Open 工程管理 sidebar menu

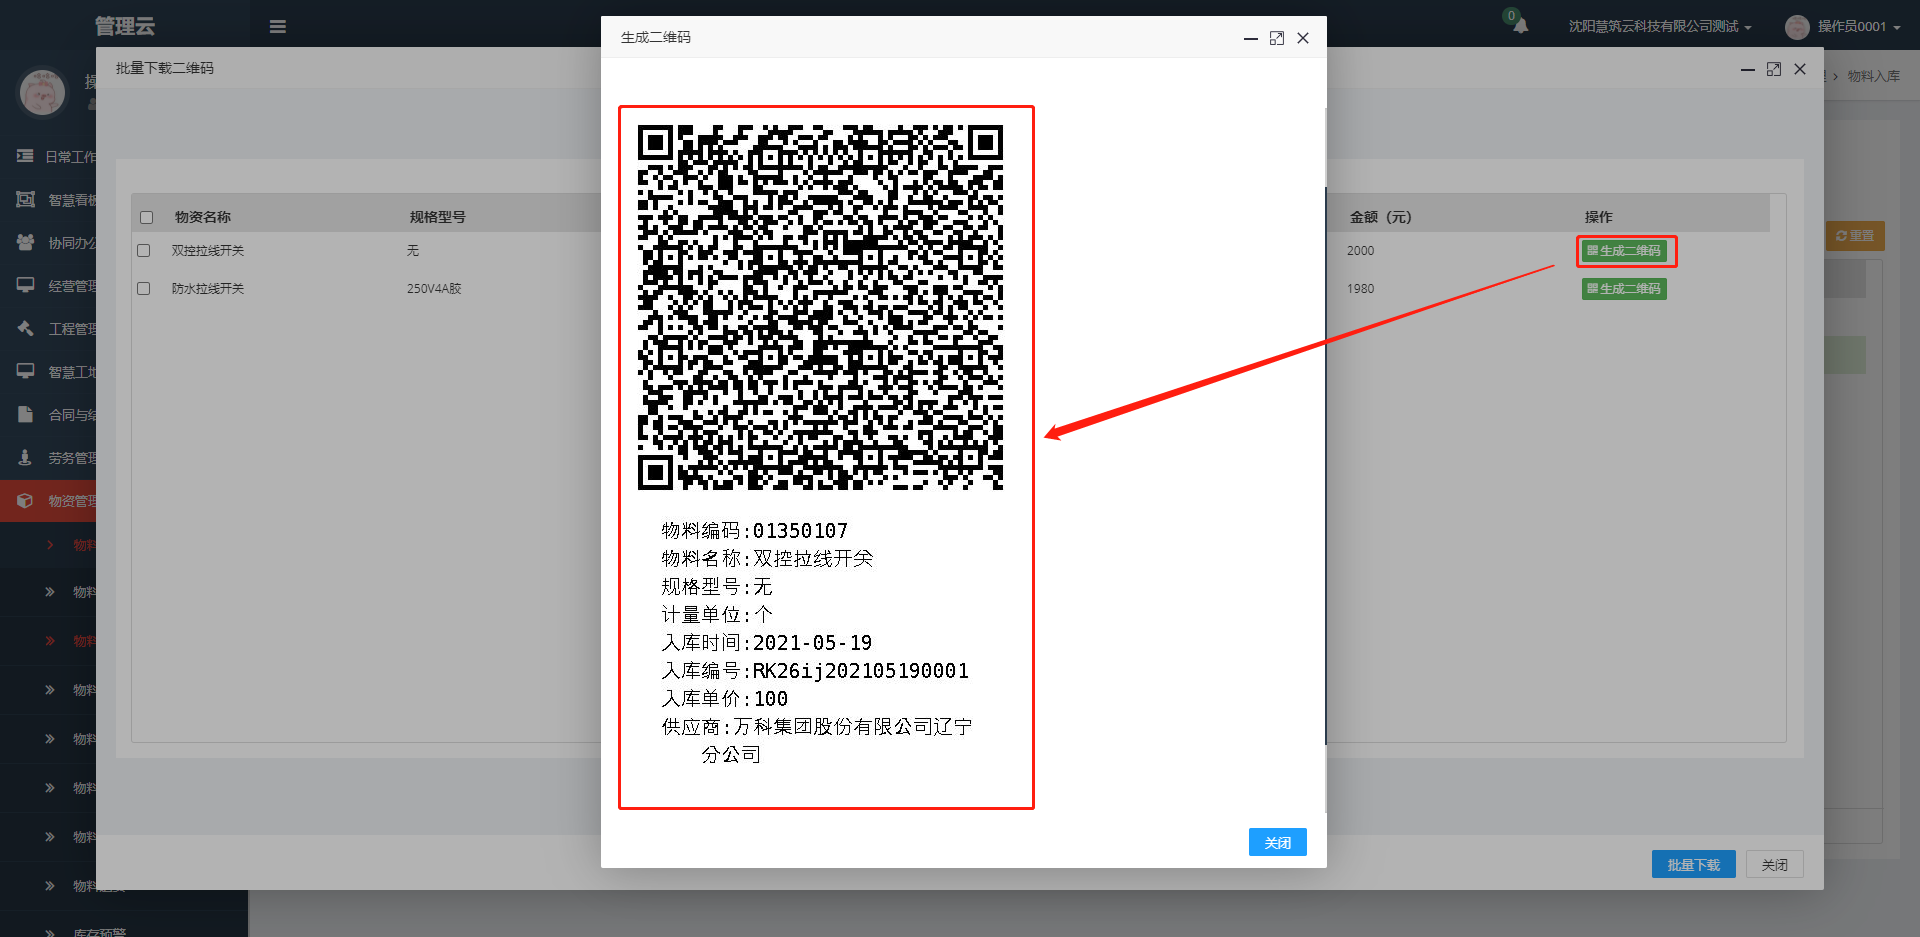click(57, 329)
